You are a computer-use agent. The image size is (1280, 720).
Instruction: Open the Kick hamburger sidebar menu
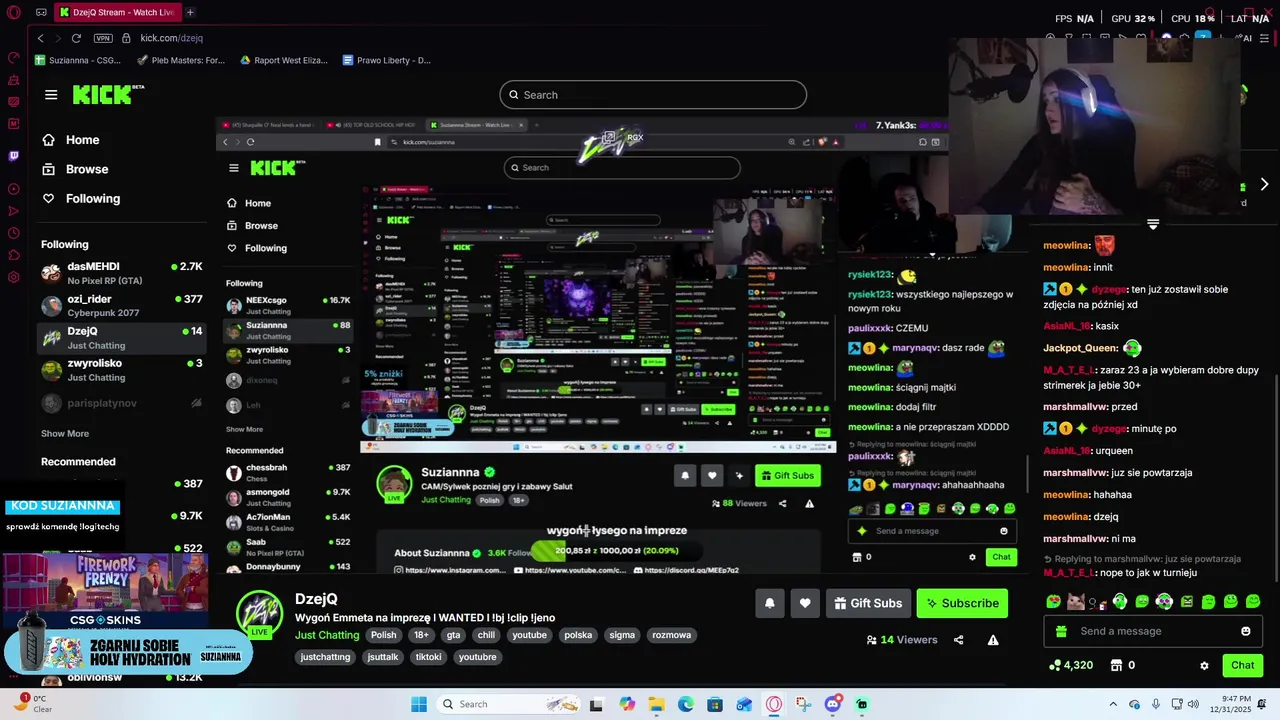[x=51, y=95]
